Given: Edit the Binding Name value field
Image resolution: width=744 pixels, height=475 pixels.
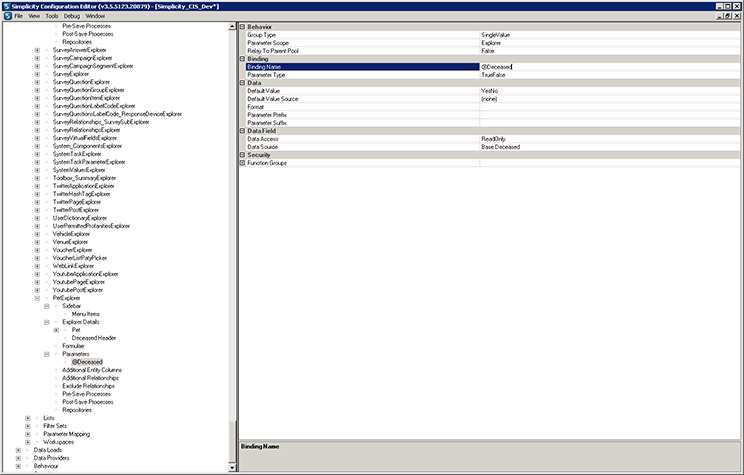Looking at the screenshot, I should pyautogui.click(x=609, y=67).
